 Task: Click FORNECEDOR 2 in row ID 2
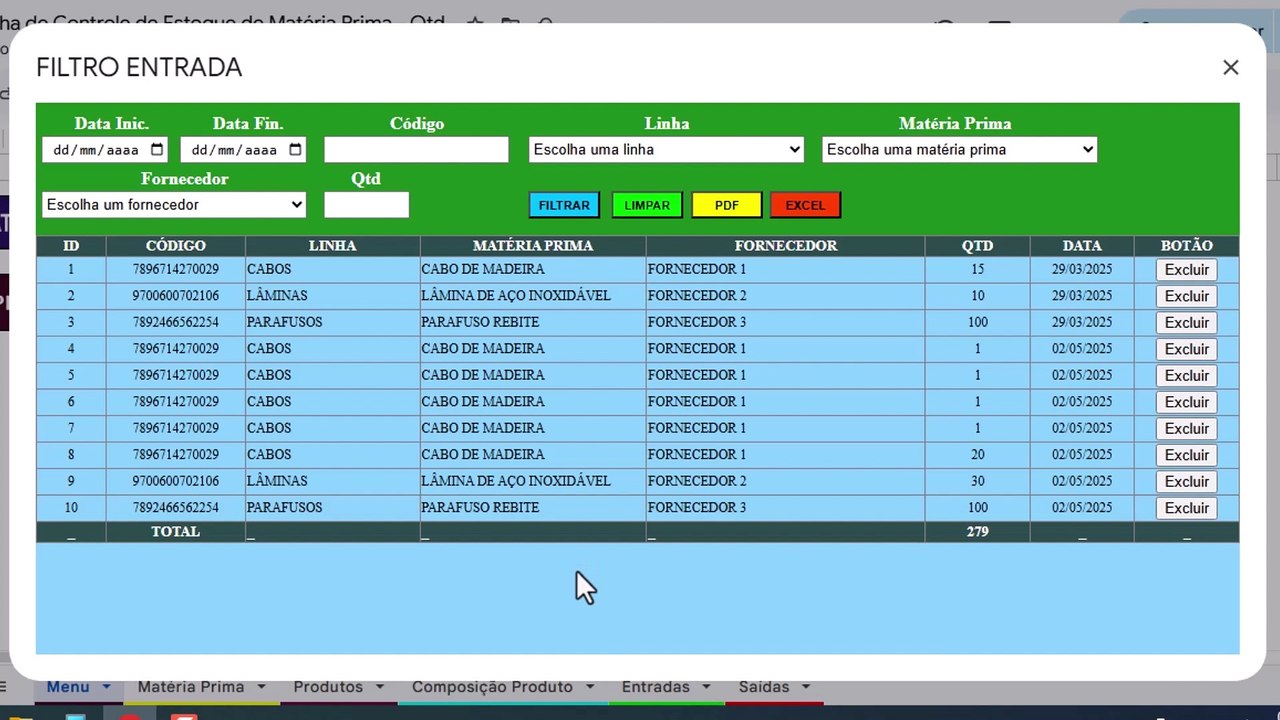697,296
